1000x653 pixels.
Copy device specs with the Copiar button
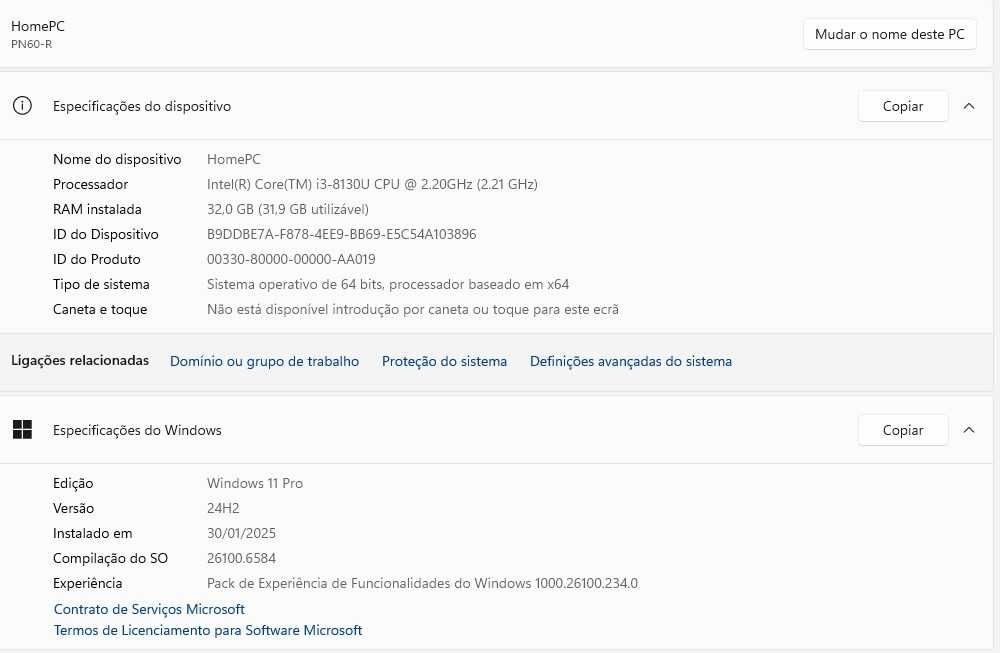[902, 106]
